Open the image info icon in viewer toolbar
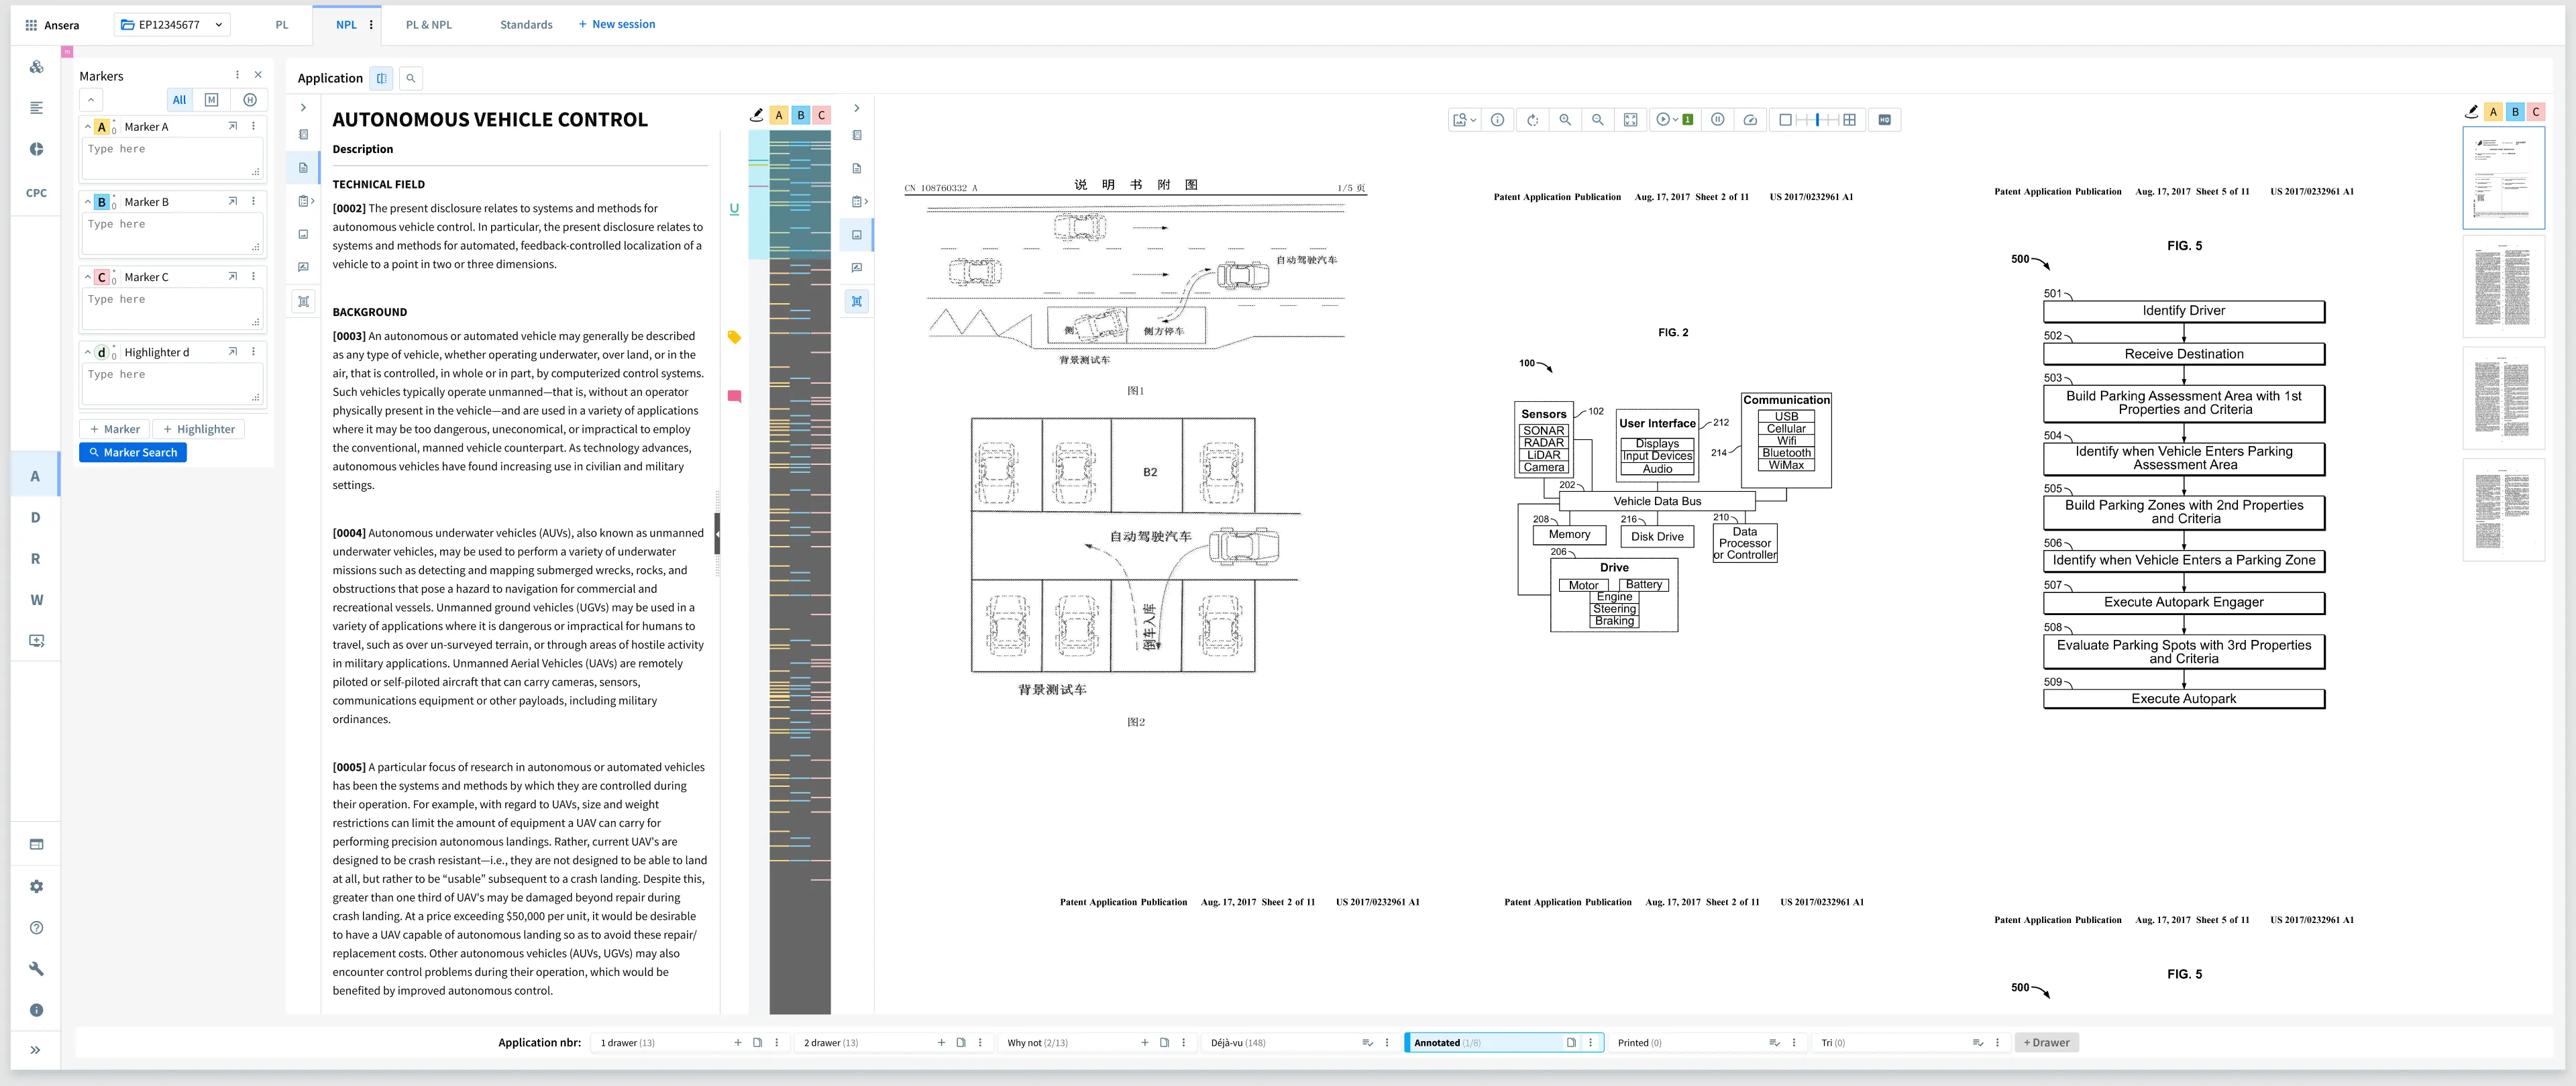Image resolution: width=2576 pixels, height=1086 pixels. [x=1497, y=120]
